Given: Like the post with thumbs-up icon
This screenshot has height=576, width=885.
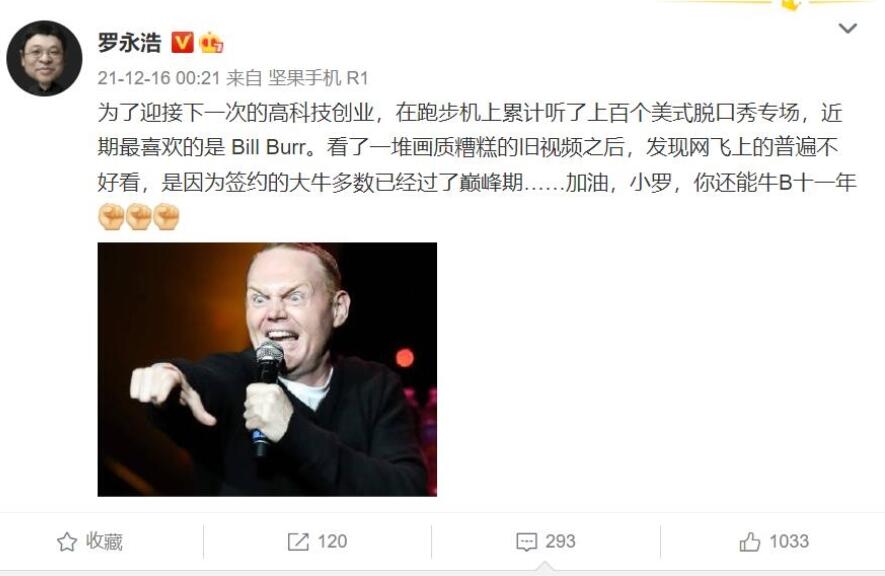Looking at the screenshot, I should click(750, 542).
